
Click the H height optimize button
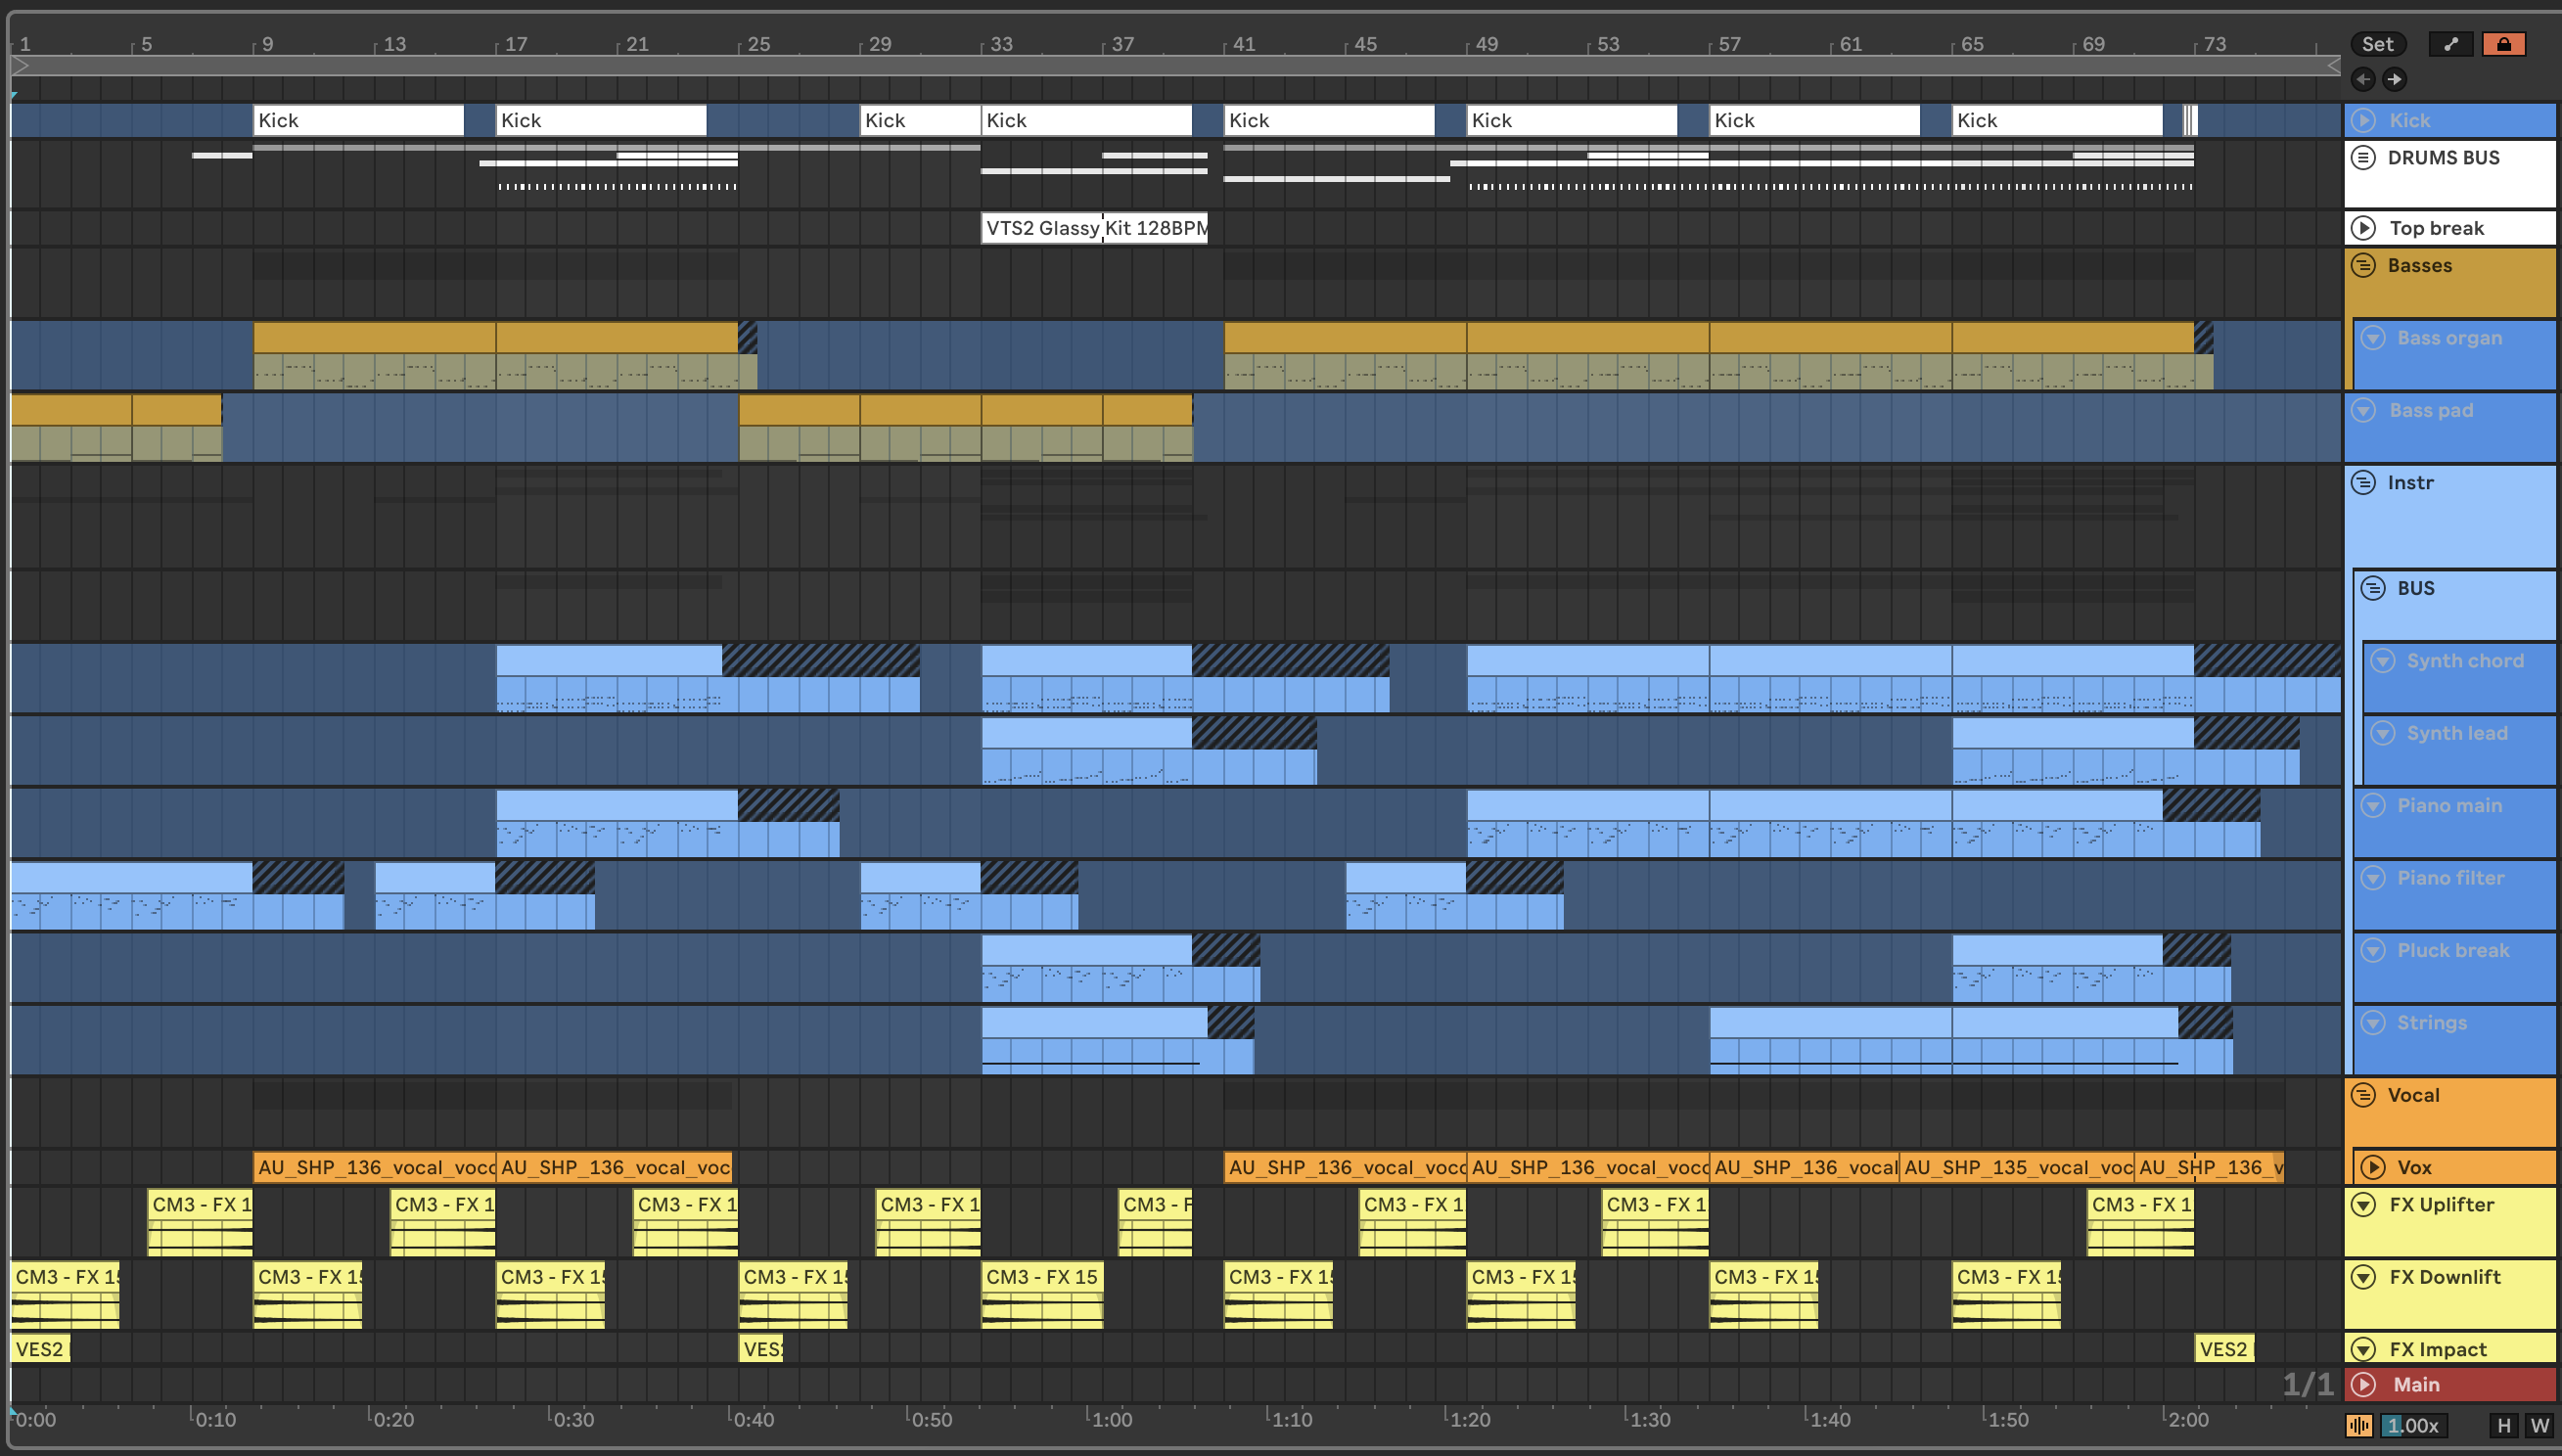(2503, 1425)
